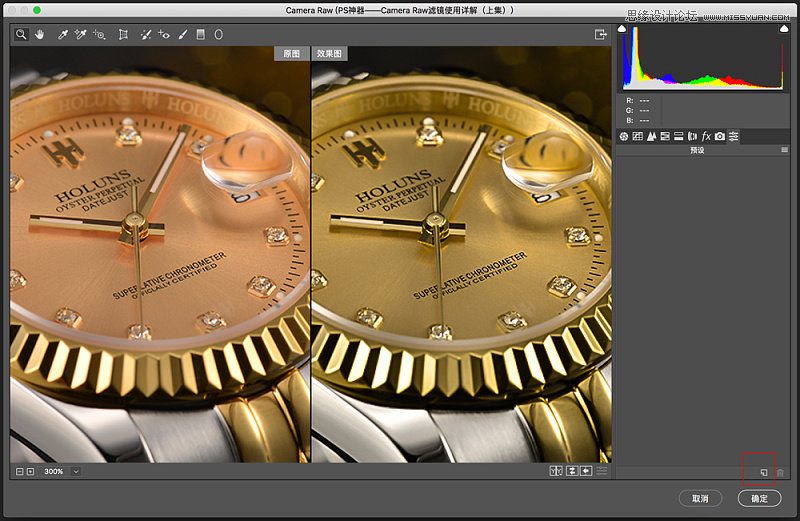Select the Zoom tool
Screen dimensions: 800x521
click(21, 35)
